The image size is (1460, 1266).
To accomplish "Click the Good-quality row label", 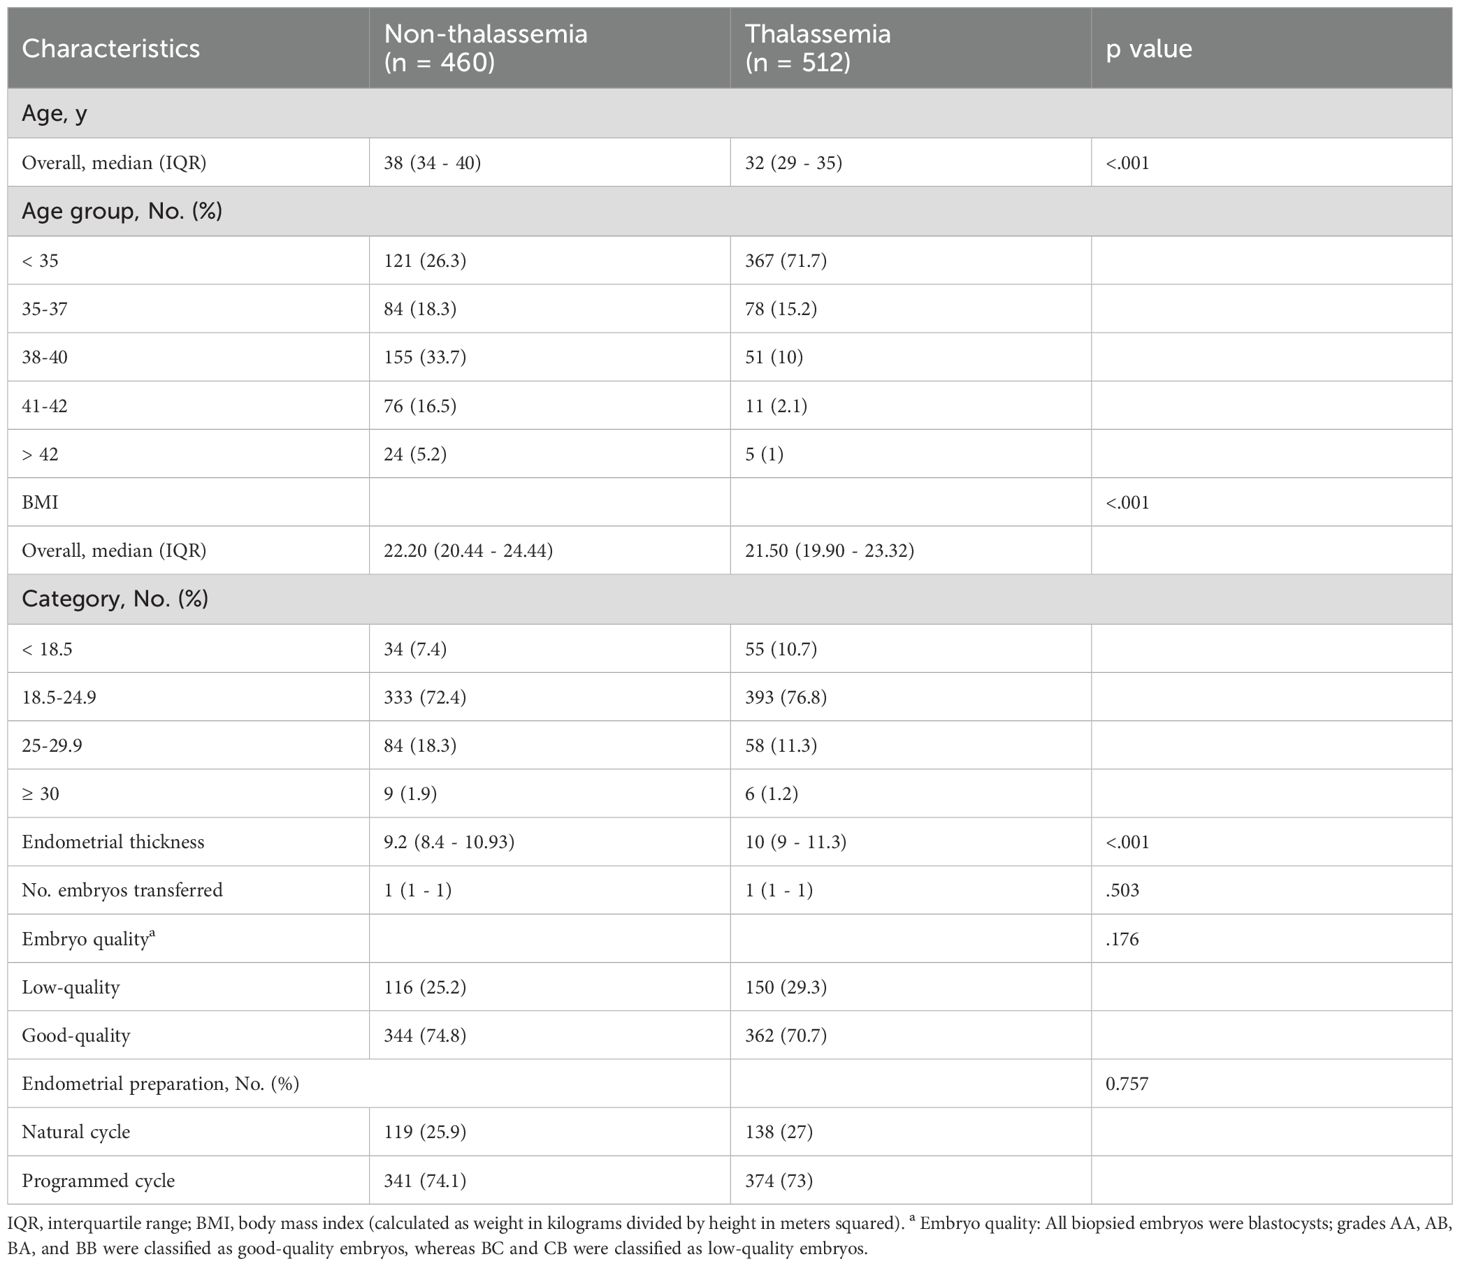I will pyautogui.click(x=76, y=1035).
